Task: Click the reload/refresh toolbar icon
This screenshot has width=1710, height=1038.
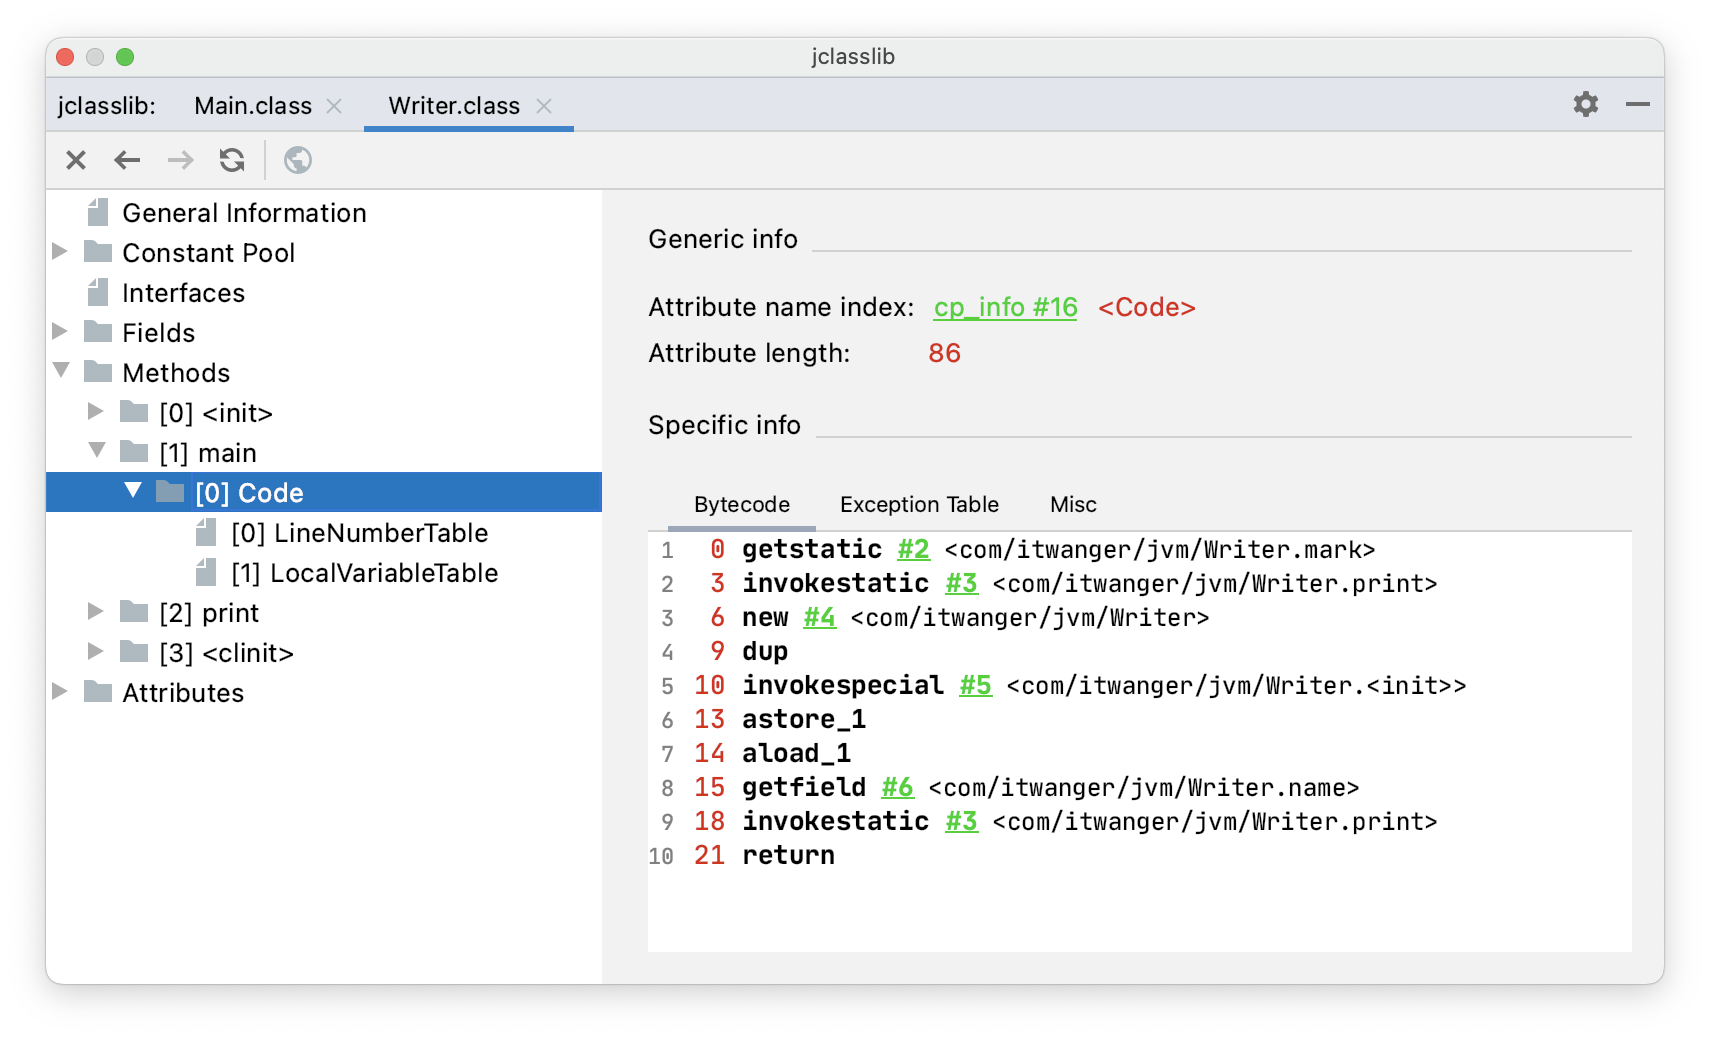Action: [232, 160]
